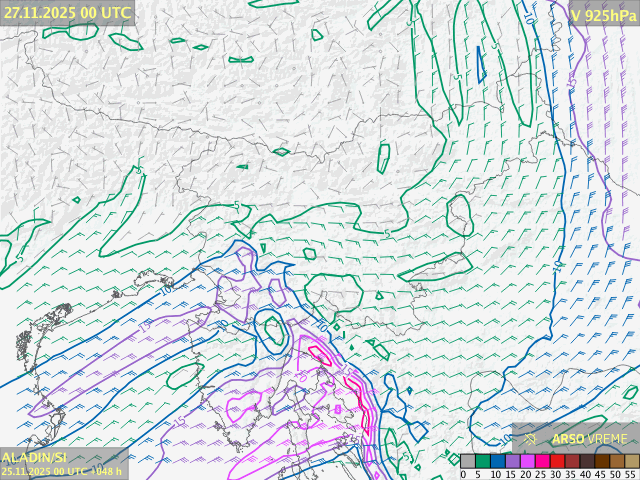Select the purple 15 legend color swatch

[x=512, y=461]
